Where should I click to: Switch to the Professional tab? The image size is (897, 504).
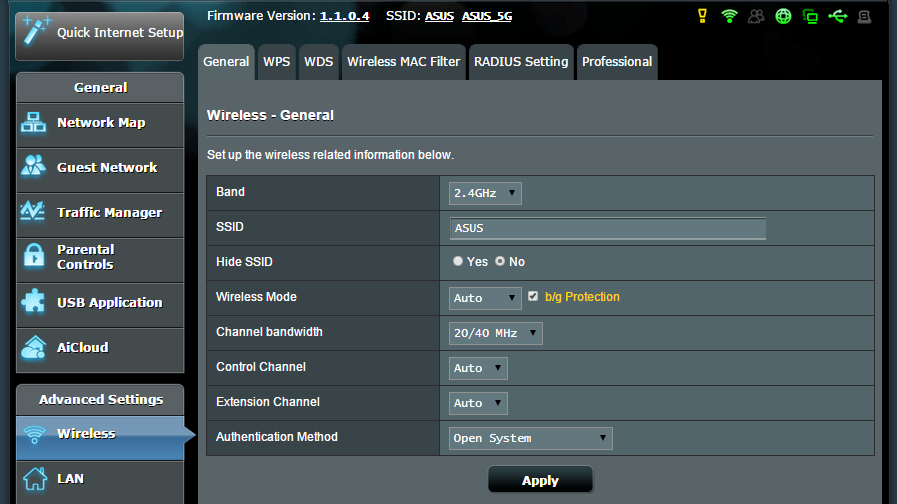[x=617, y=62]
